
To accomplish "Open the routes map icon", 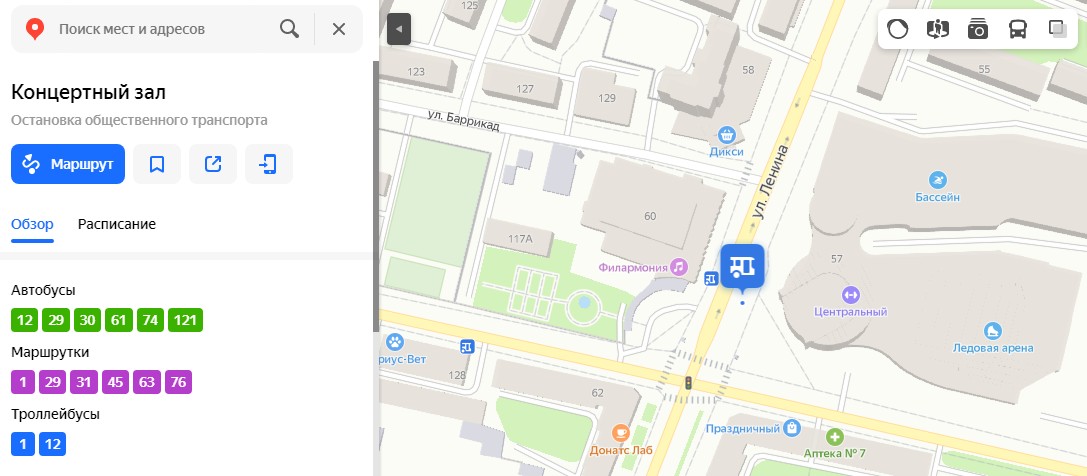I will tap(937, 29).
